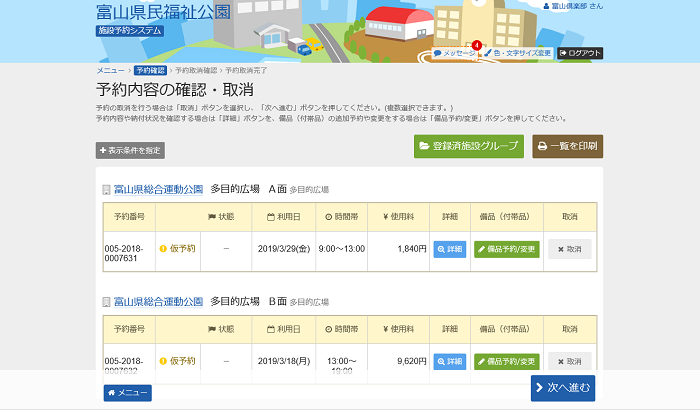Open 登録済施設グループ folder button

point(469,146)
